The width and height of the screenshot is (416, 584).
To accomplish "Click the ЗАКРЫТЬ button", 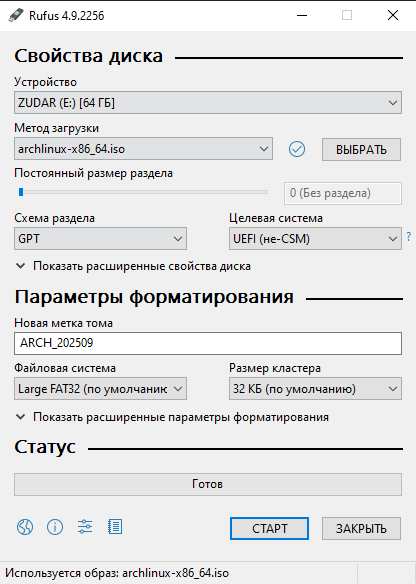I will point(361,528).
